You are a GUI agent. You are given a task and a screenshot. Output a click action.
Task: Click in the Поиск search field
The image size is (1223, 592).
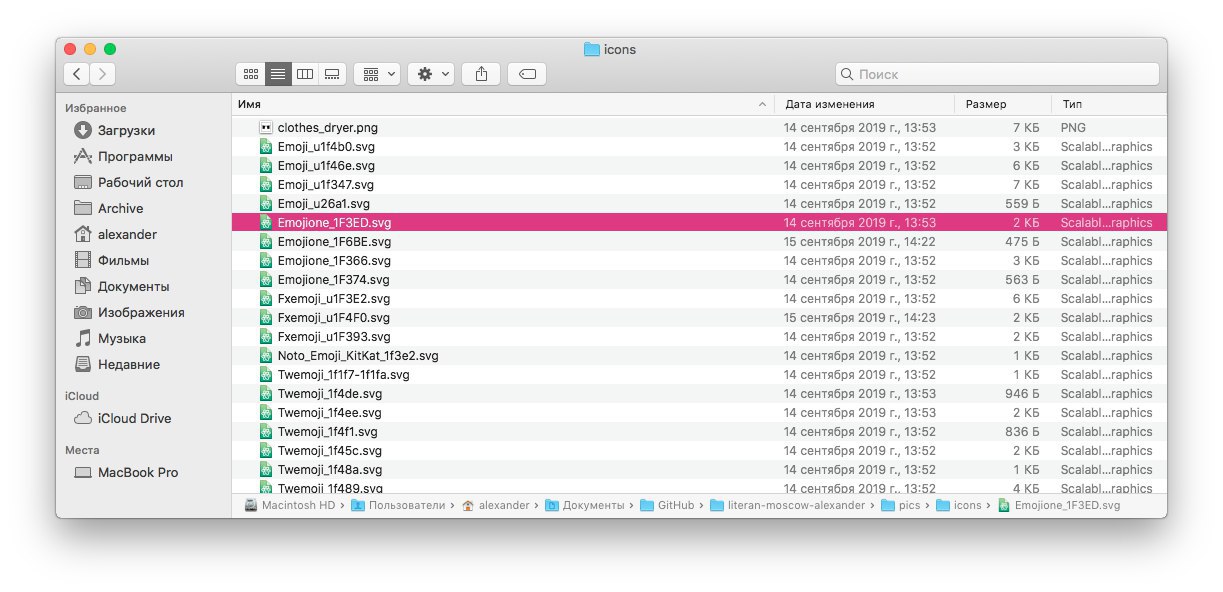pyautogui.click(x=1000, y=74)
